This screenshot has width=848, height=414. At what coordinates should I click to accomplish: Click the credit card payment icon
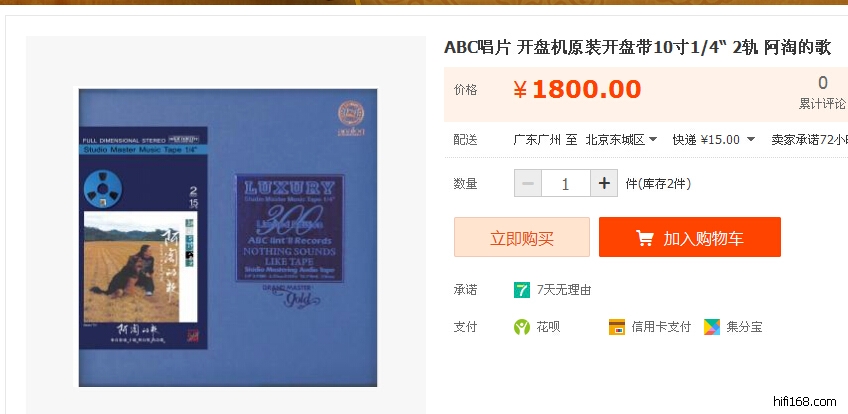pos(617,326)
